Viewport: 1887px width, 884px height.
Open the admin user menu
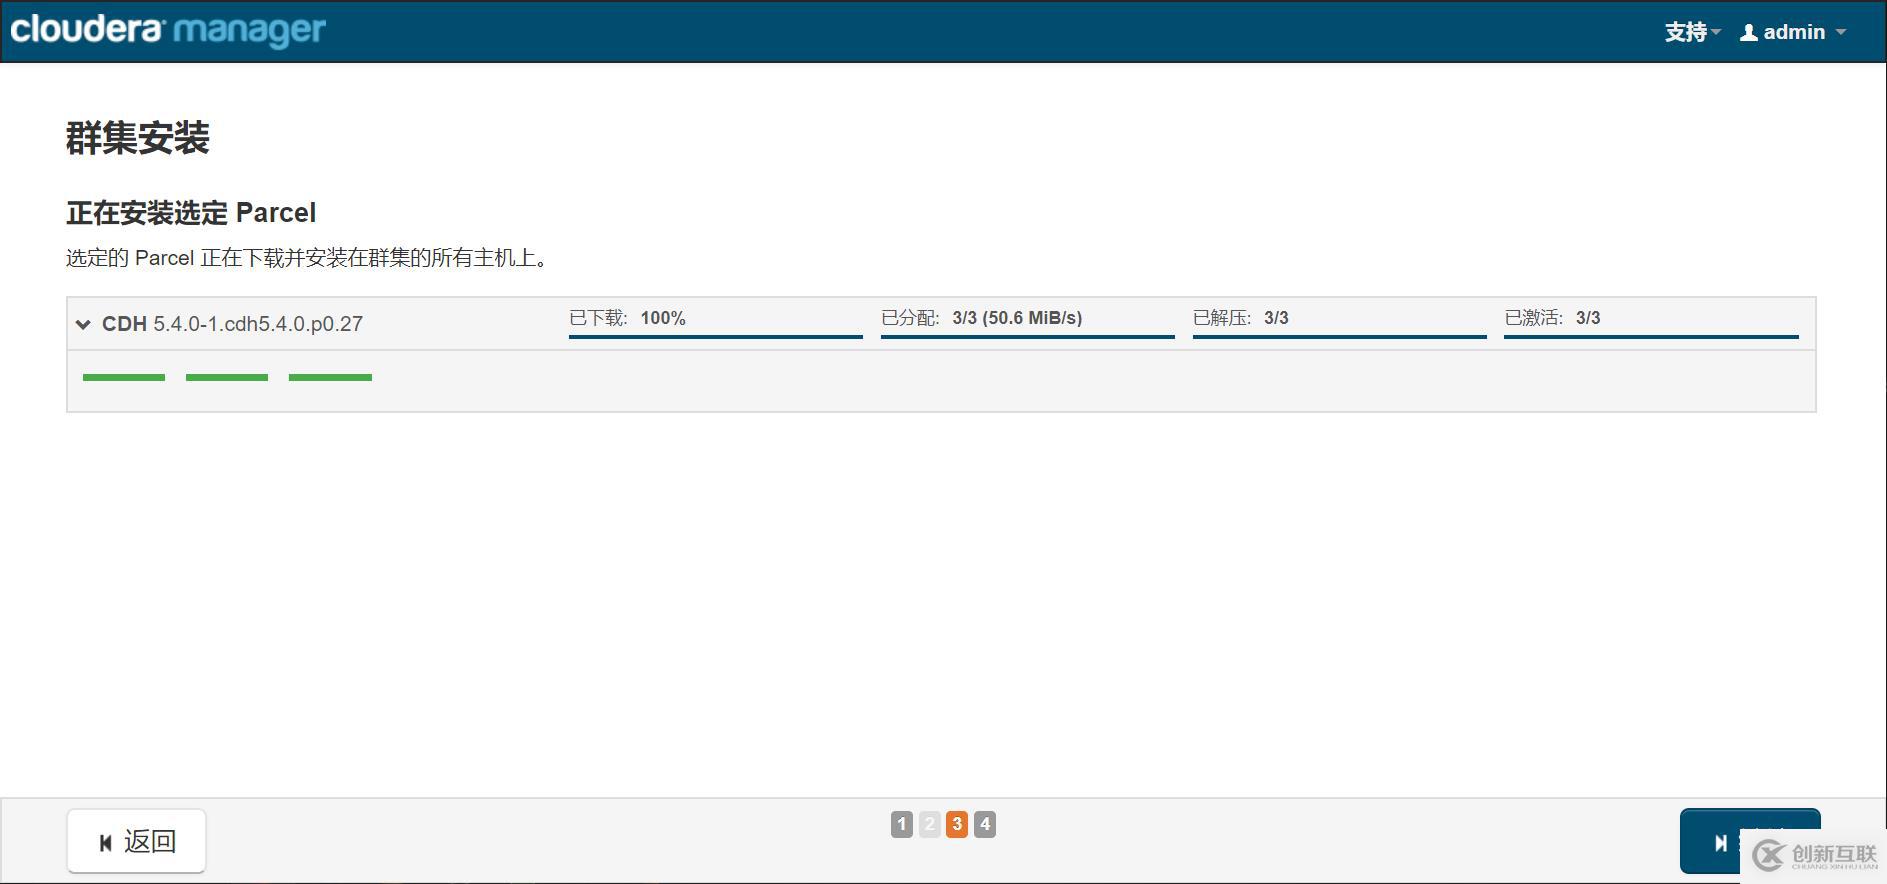click(1793, 32)
